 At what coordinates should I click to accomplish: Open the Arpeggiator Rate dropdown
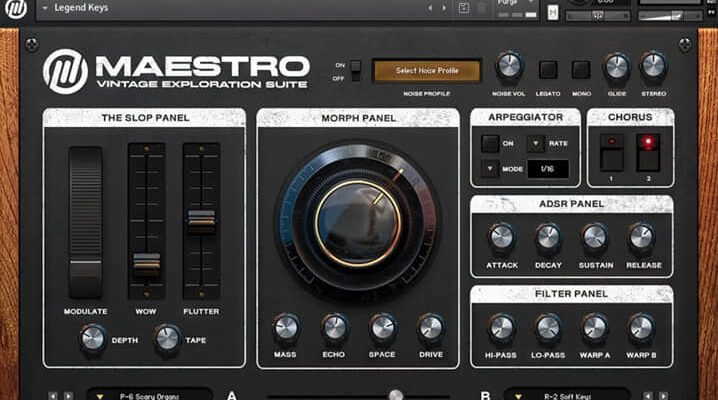536,143
